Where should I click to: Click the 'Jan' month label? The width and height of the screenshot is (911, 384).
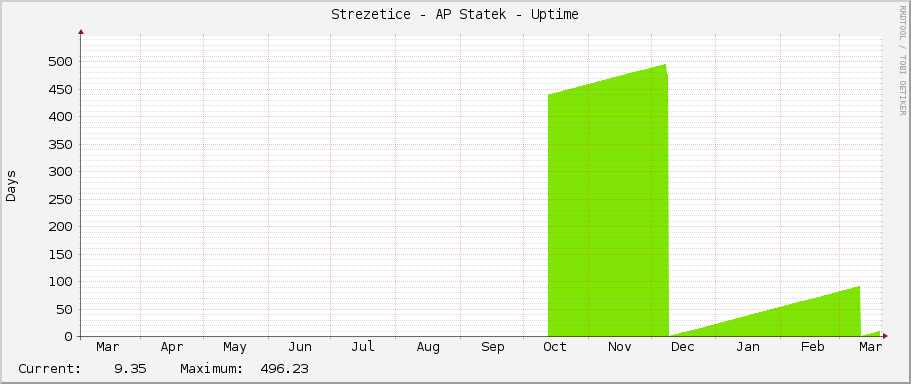748,347
